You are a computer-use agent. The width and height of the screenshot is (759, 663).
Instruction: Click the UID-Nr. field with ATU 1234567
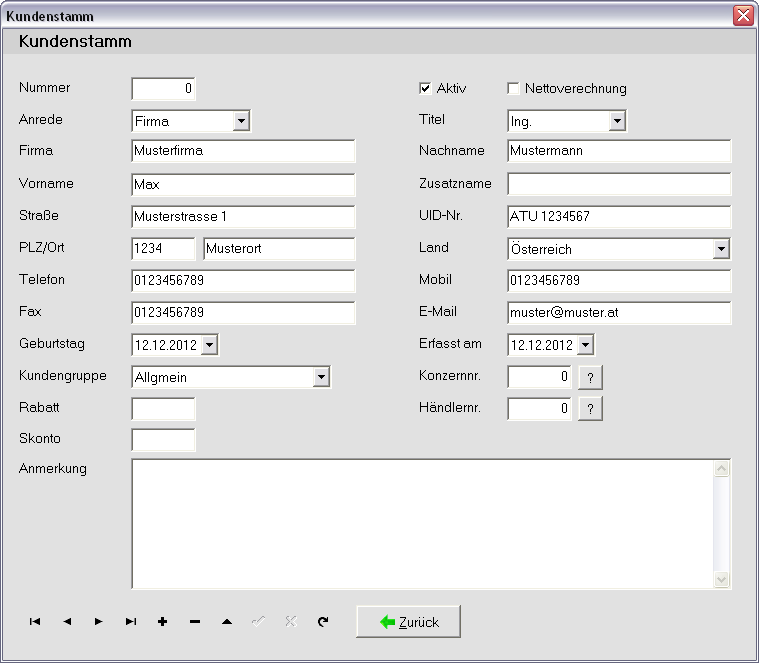coord(619,216)
